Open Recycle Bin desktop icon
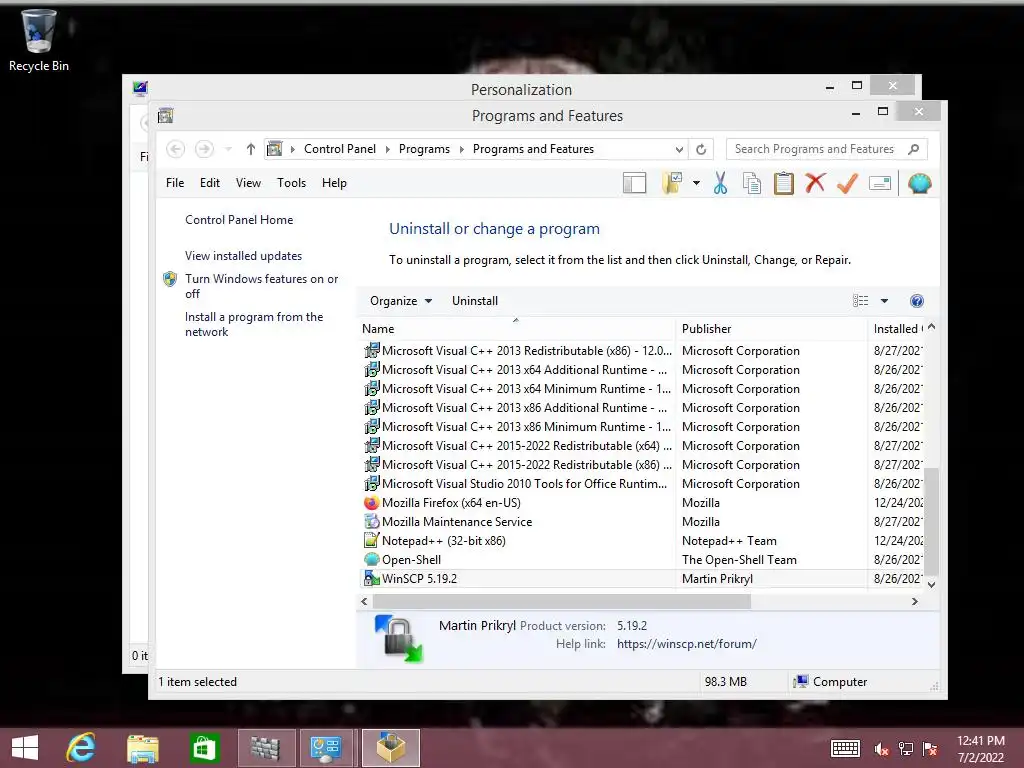The image size is (1024, 768). (39, 40)
